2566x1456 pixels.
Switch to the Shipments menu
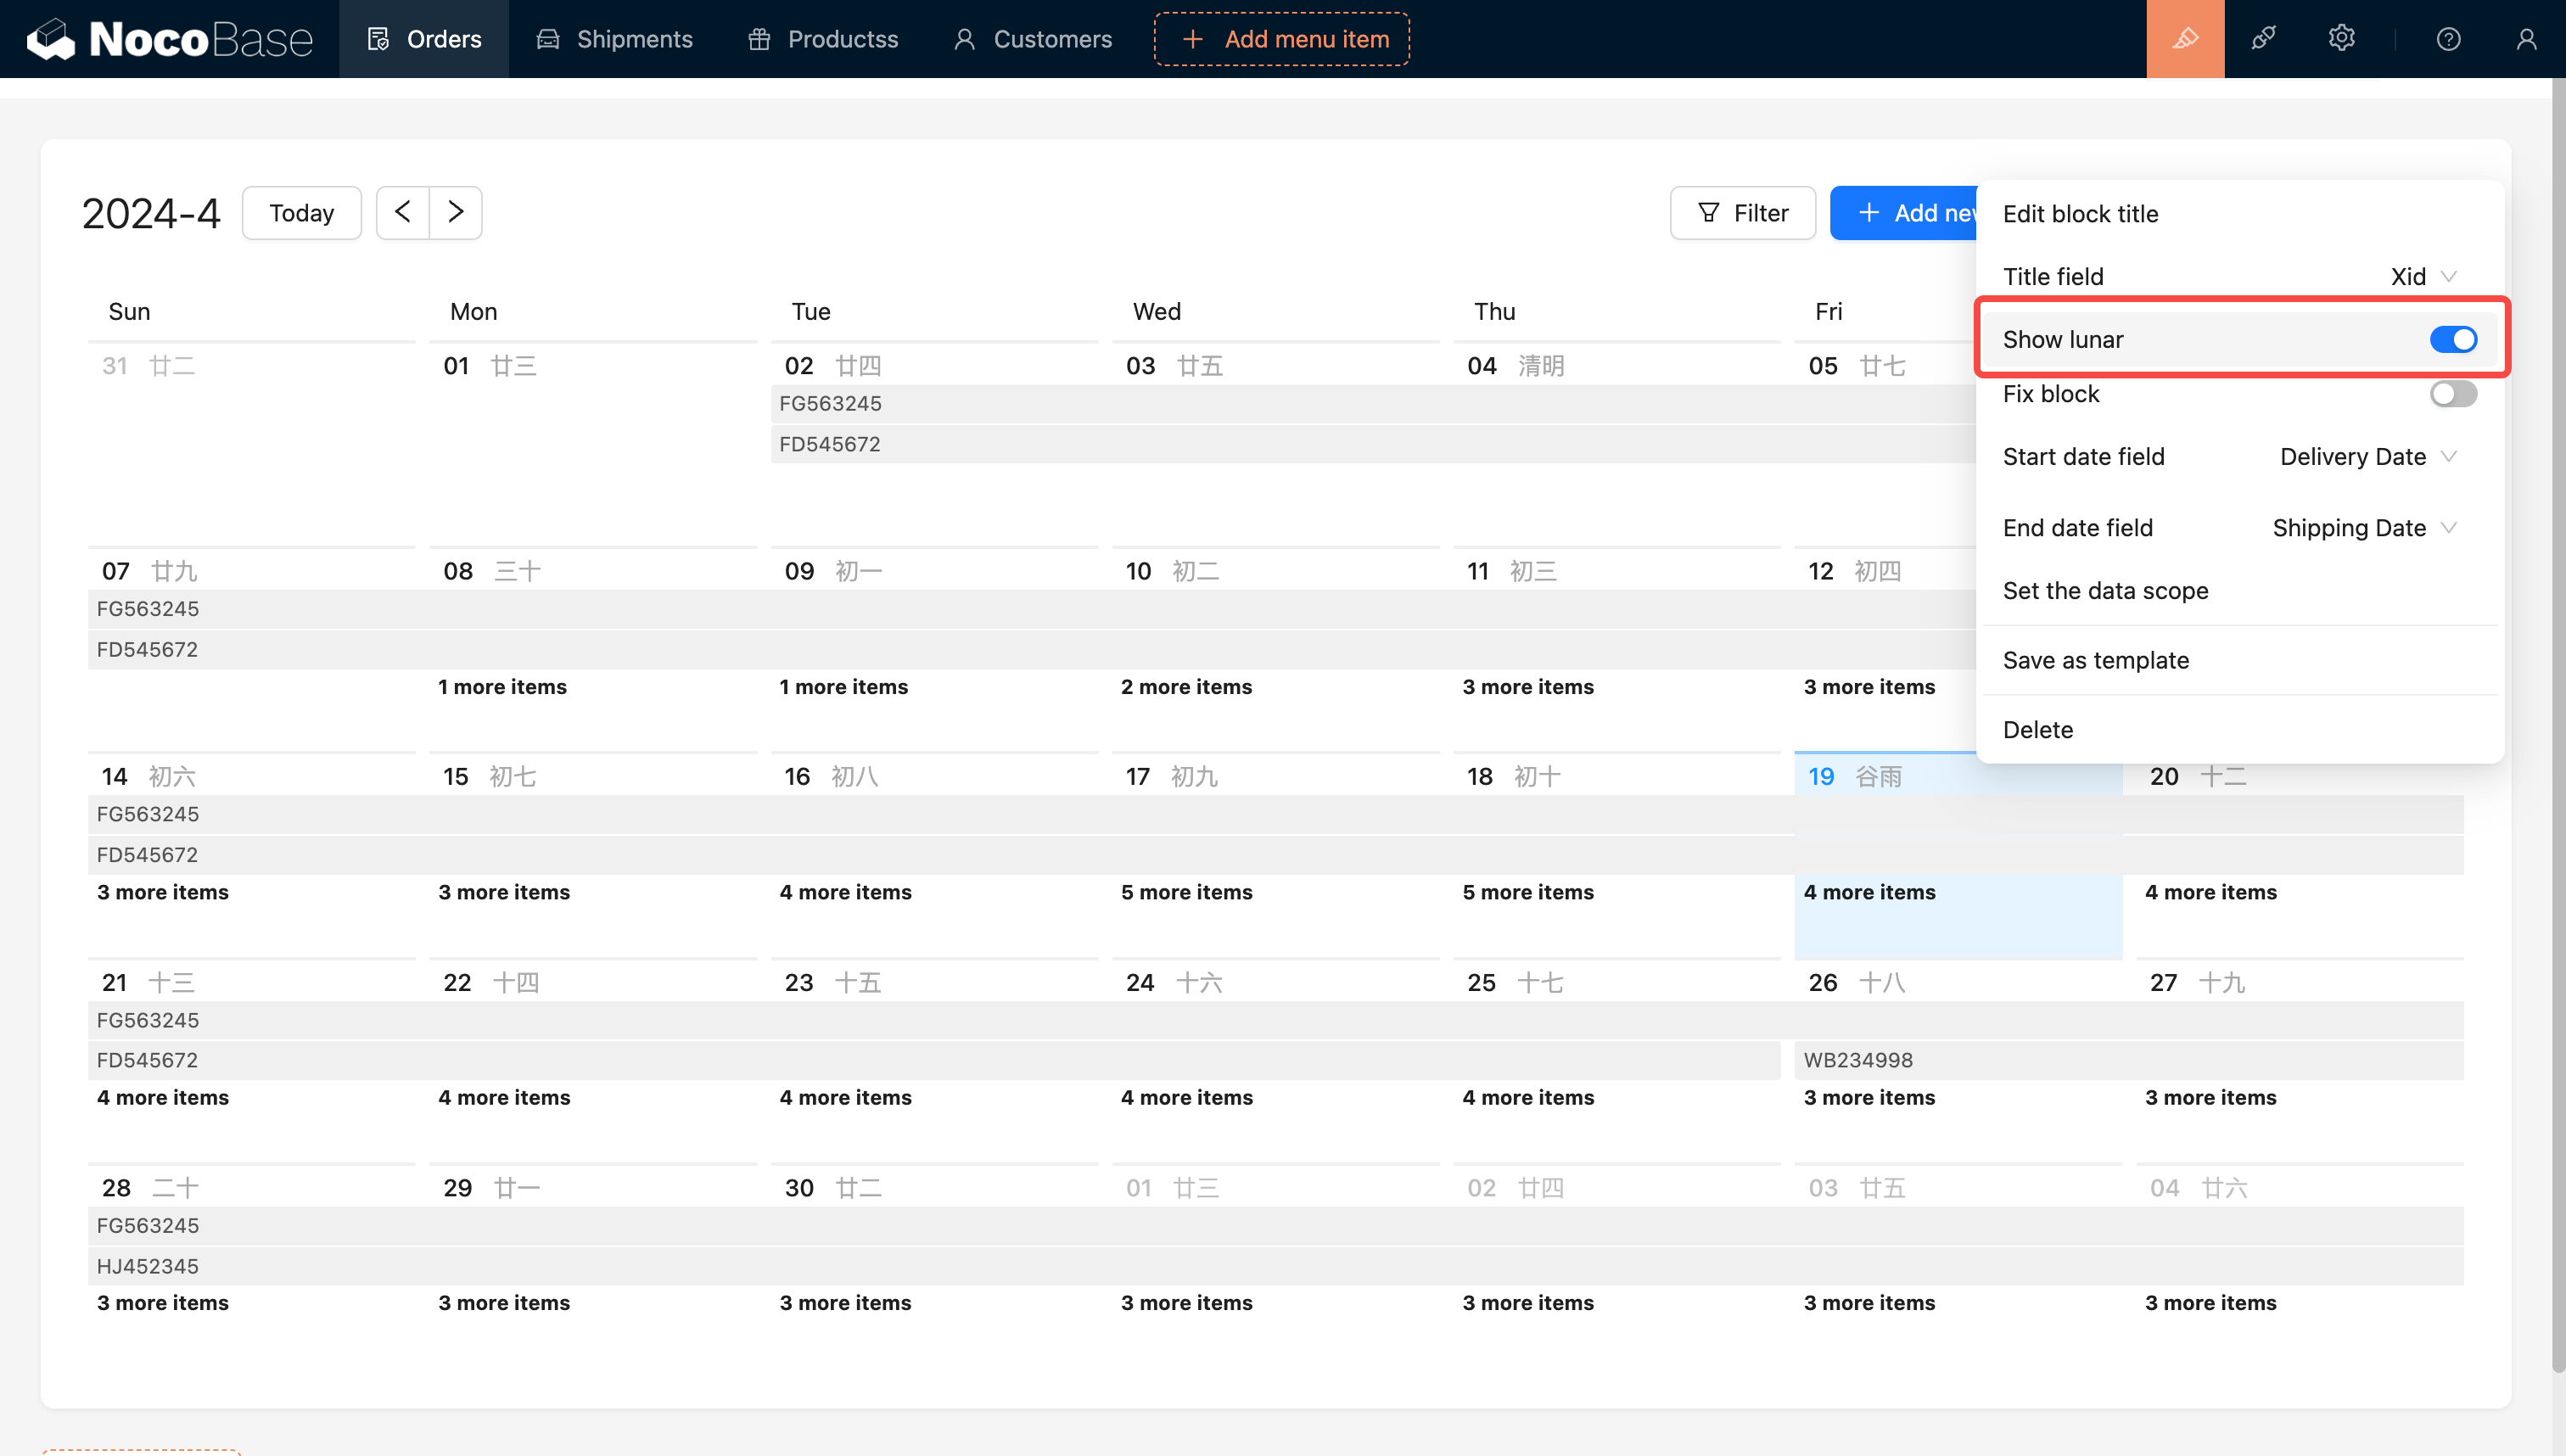coord(615,39)
